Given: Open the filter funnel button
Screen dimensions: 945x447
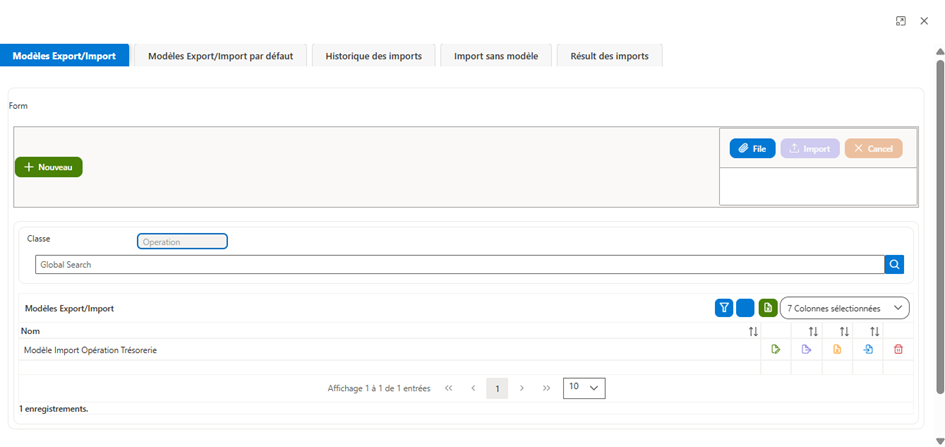Looking at the screenshot, I should pos(724,308).
